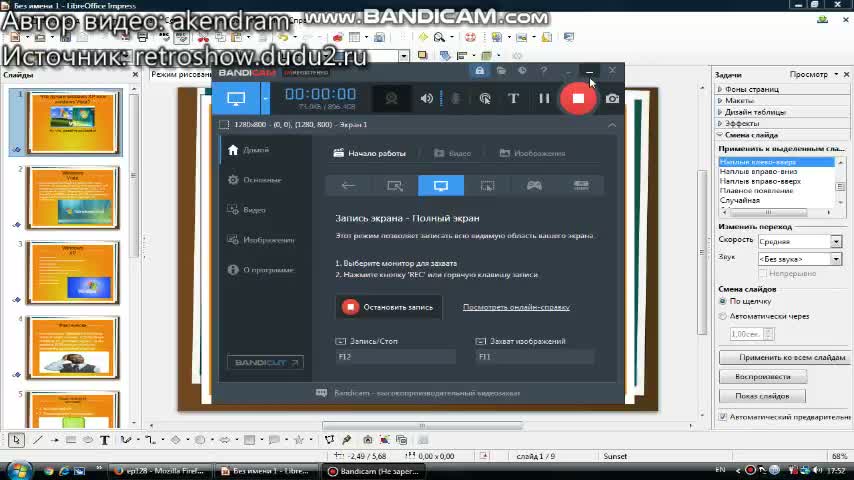The height and width of the screenshot is (480, 854).
Task: Click the BANDICUT button
Action: 265,362
